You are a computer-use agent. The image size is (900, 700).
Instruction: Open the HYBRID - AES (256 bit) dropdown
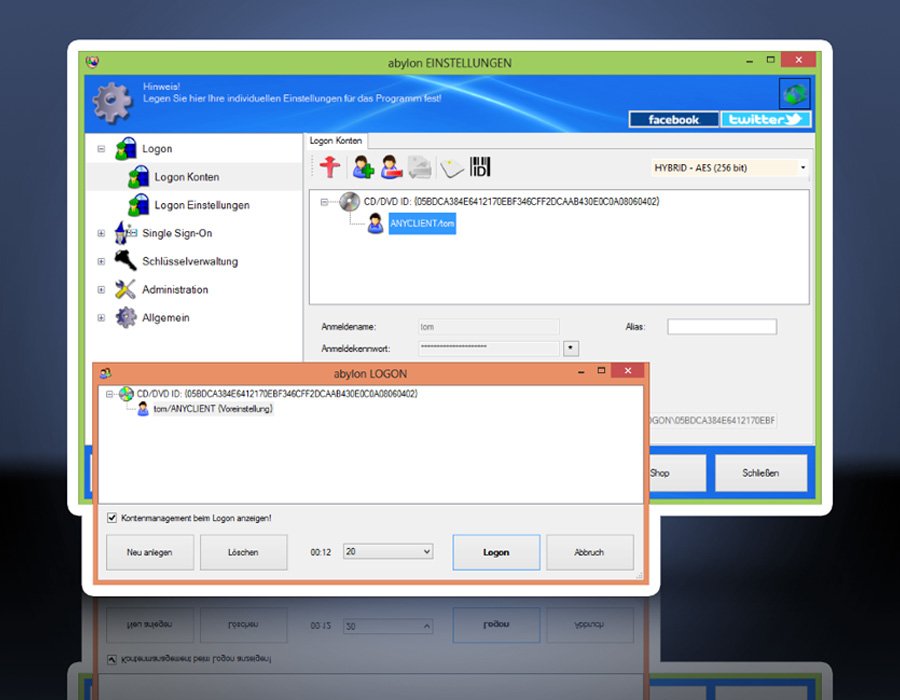point(802,168)
